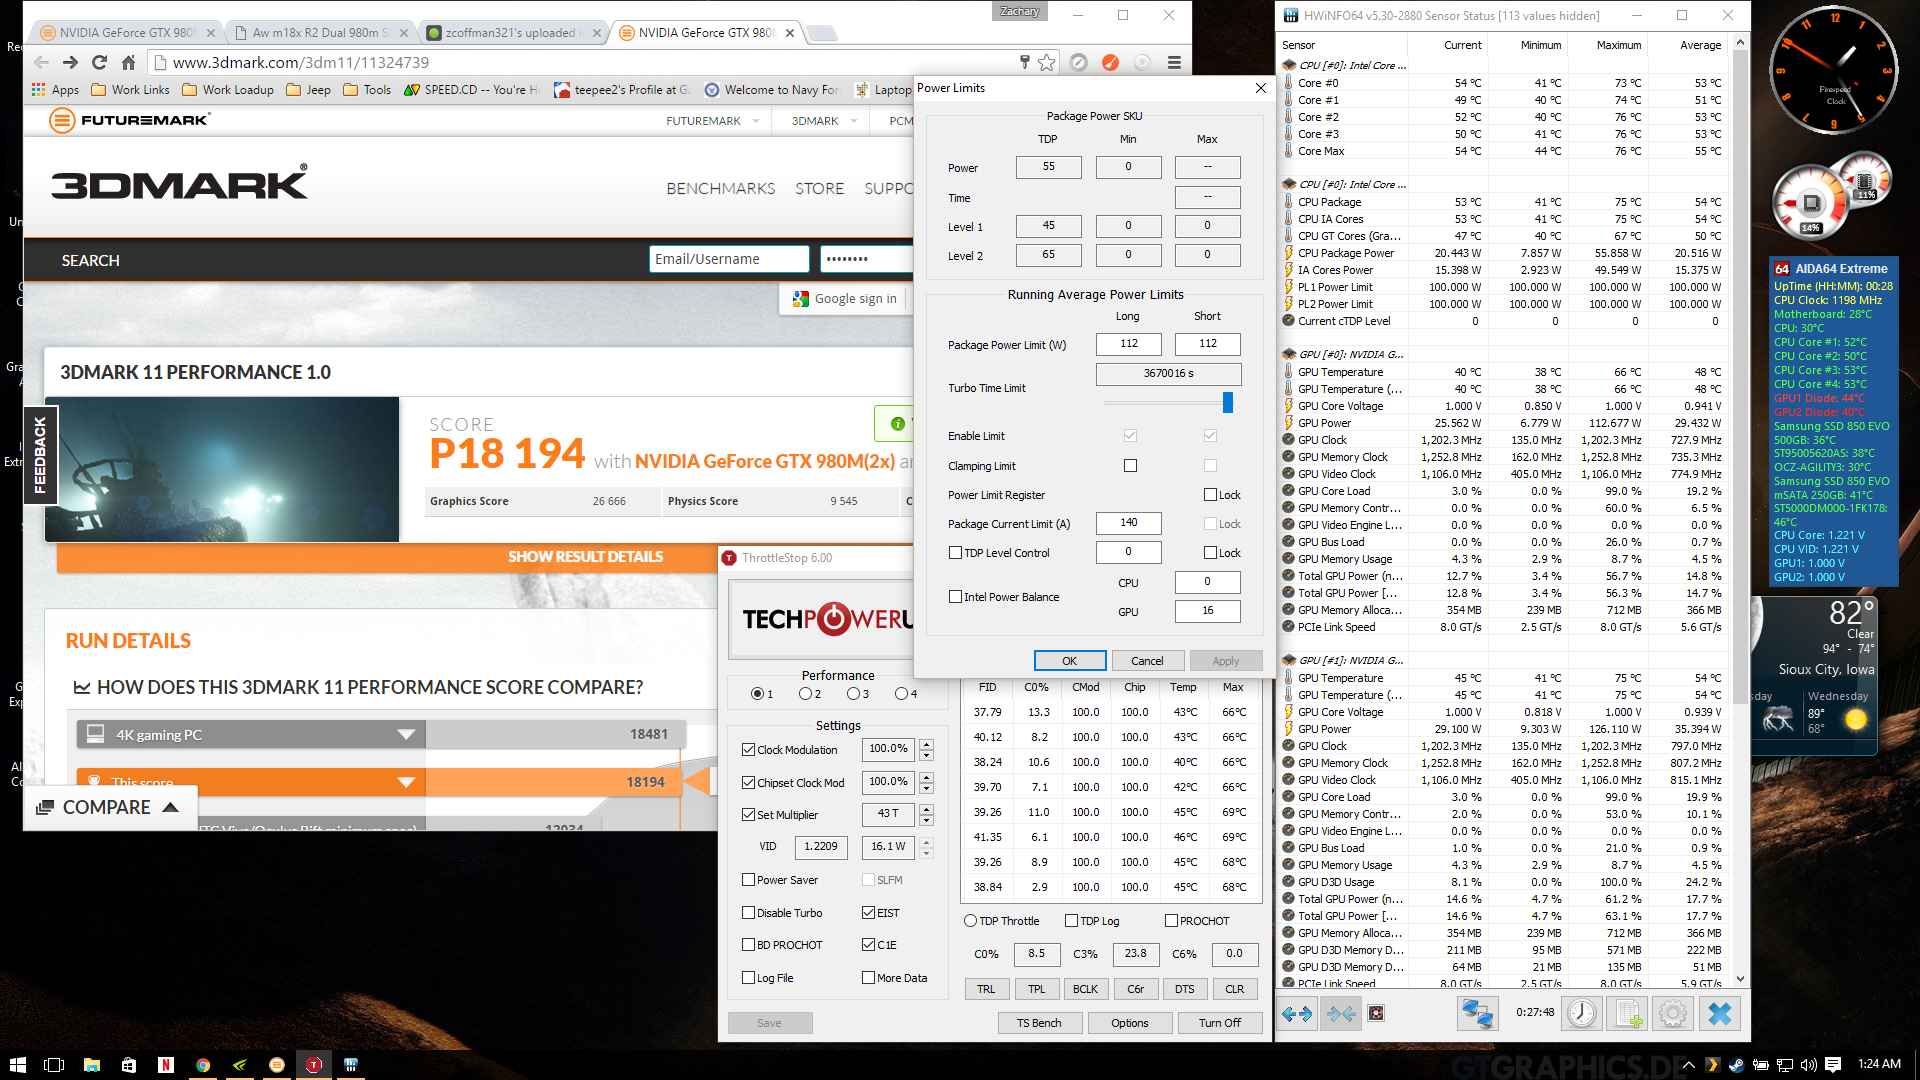The width and height of the screenshot is (1920, 1080).
Task: Open HWiNFO remote network monitoring icon
Action: click(1477, 1014)
